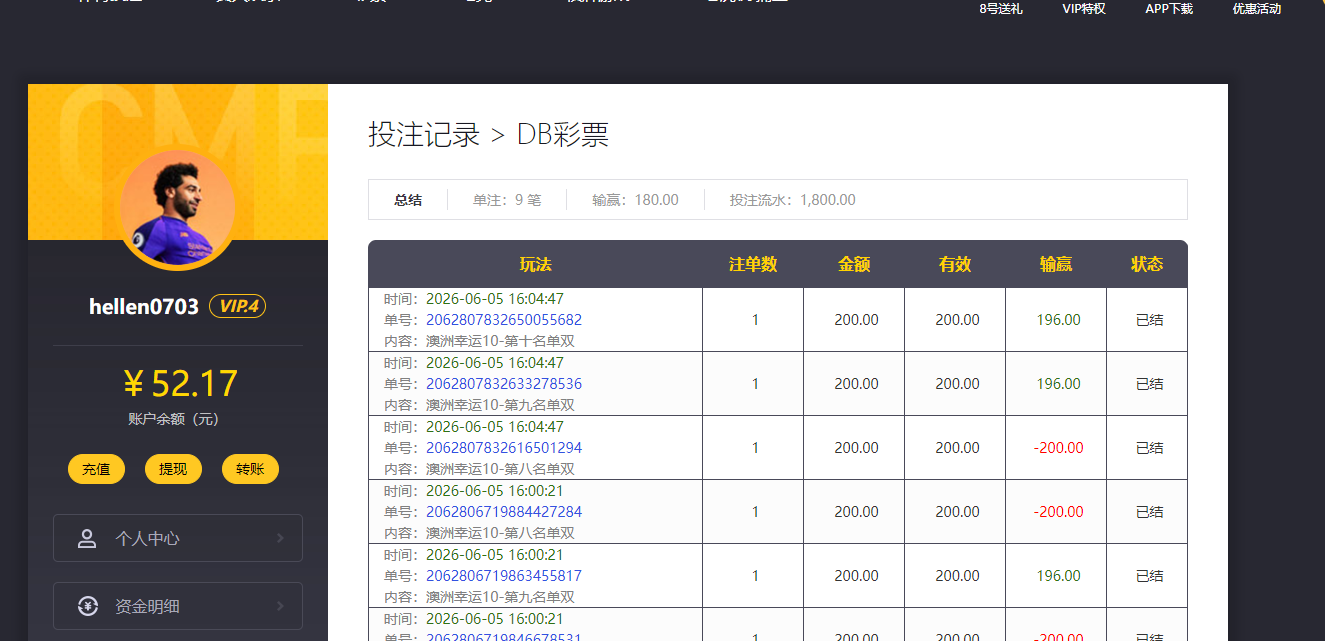Click the 澳洲幸运10-第十名单双 content text
This screenshot has width=1325, height=641.
point(500,341)
